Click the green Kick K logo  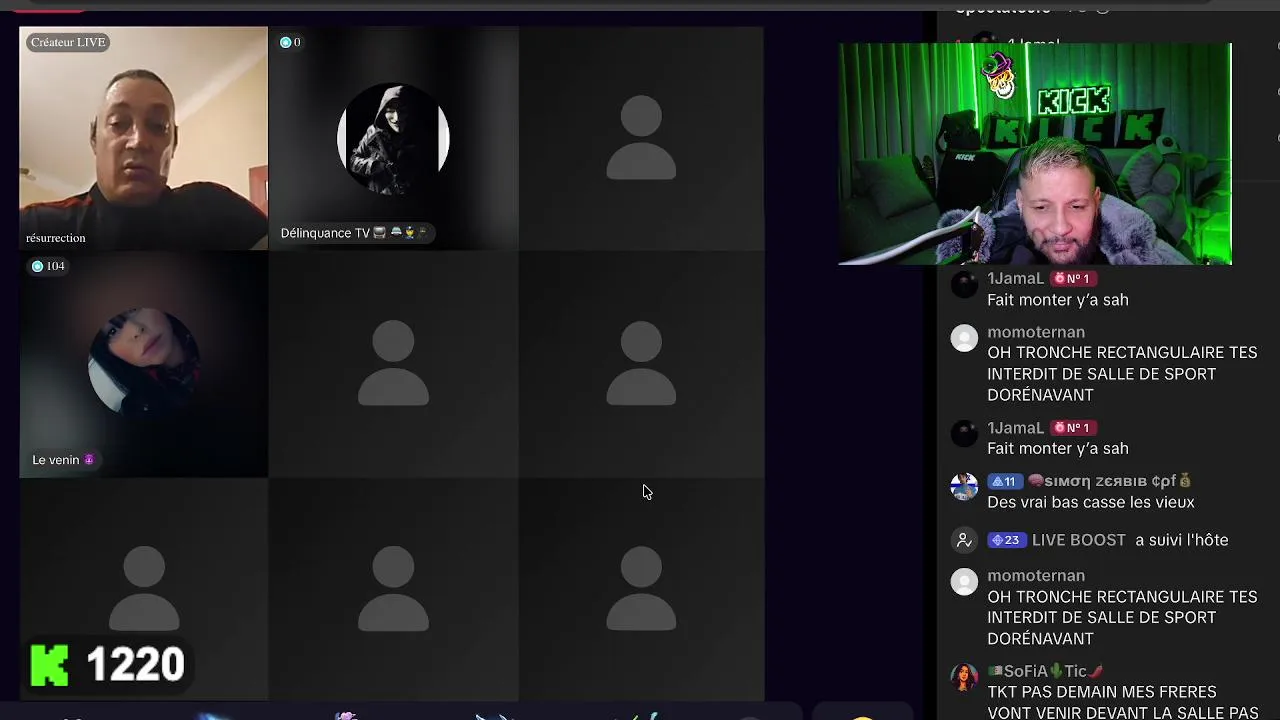[50, 665]
